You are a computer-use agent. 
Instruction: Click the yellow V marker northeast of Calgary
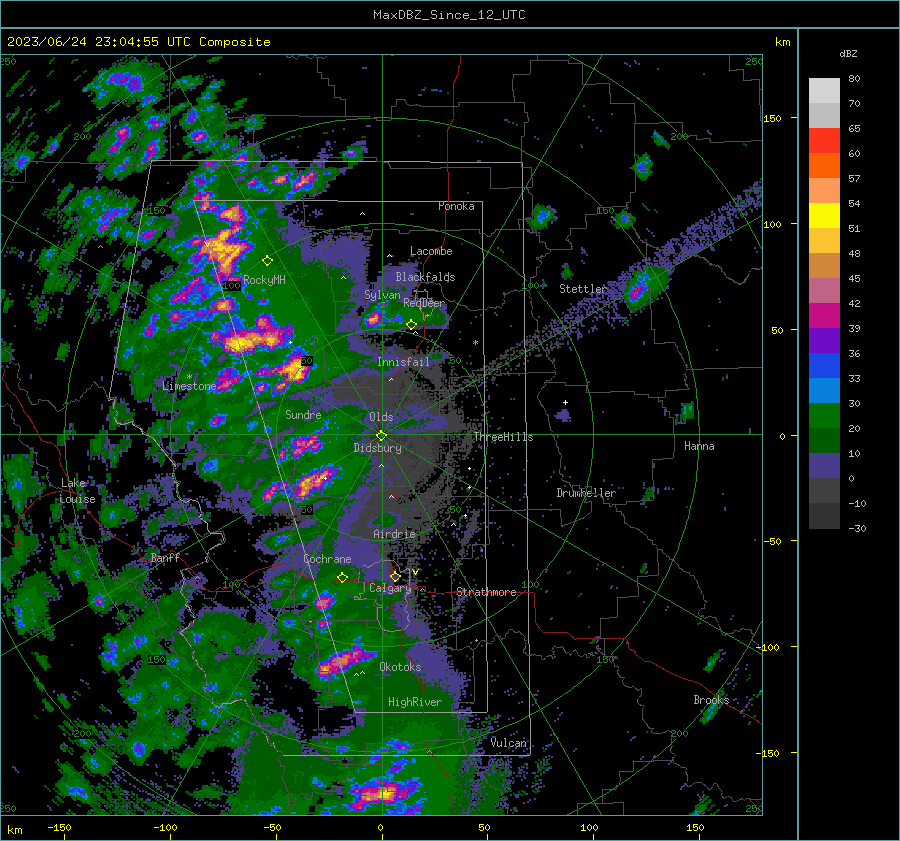pos(415,572)
